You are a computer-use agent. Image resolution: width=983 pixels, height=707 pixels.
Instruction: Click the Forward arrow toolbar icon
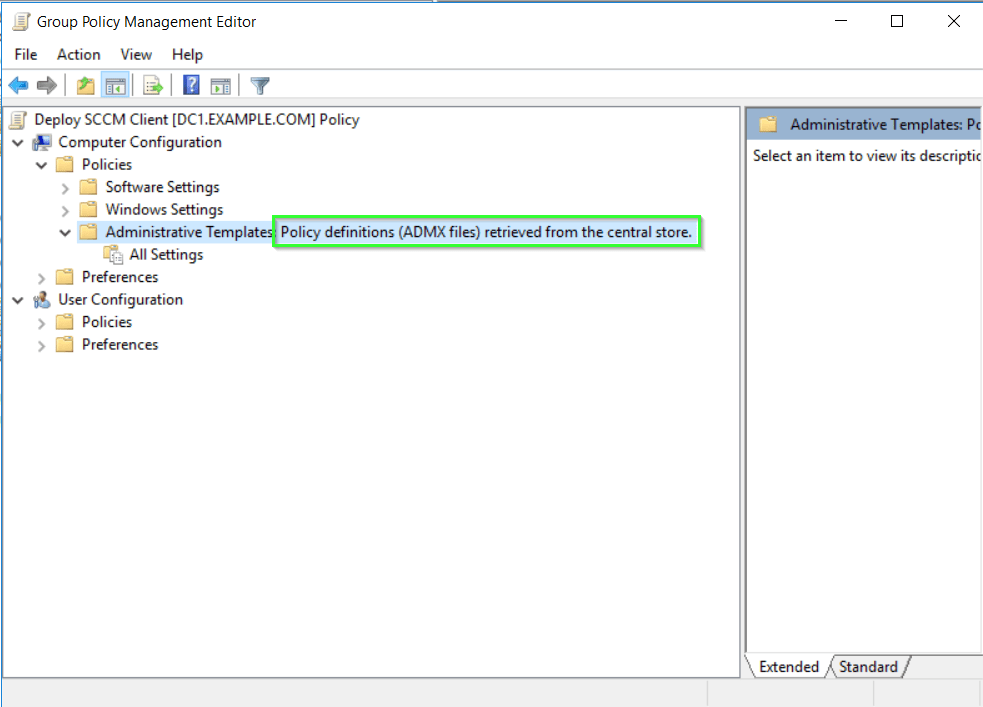coord(46,86)
